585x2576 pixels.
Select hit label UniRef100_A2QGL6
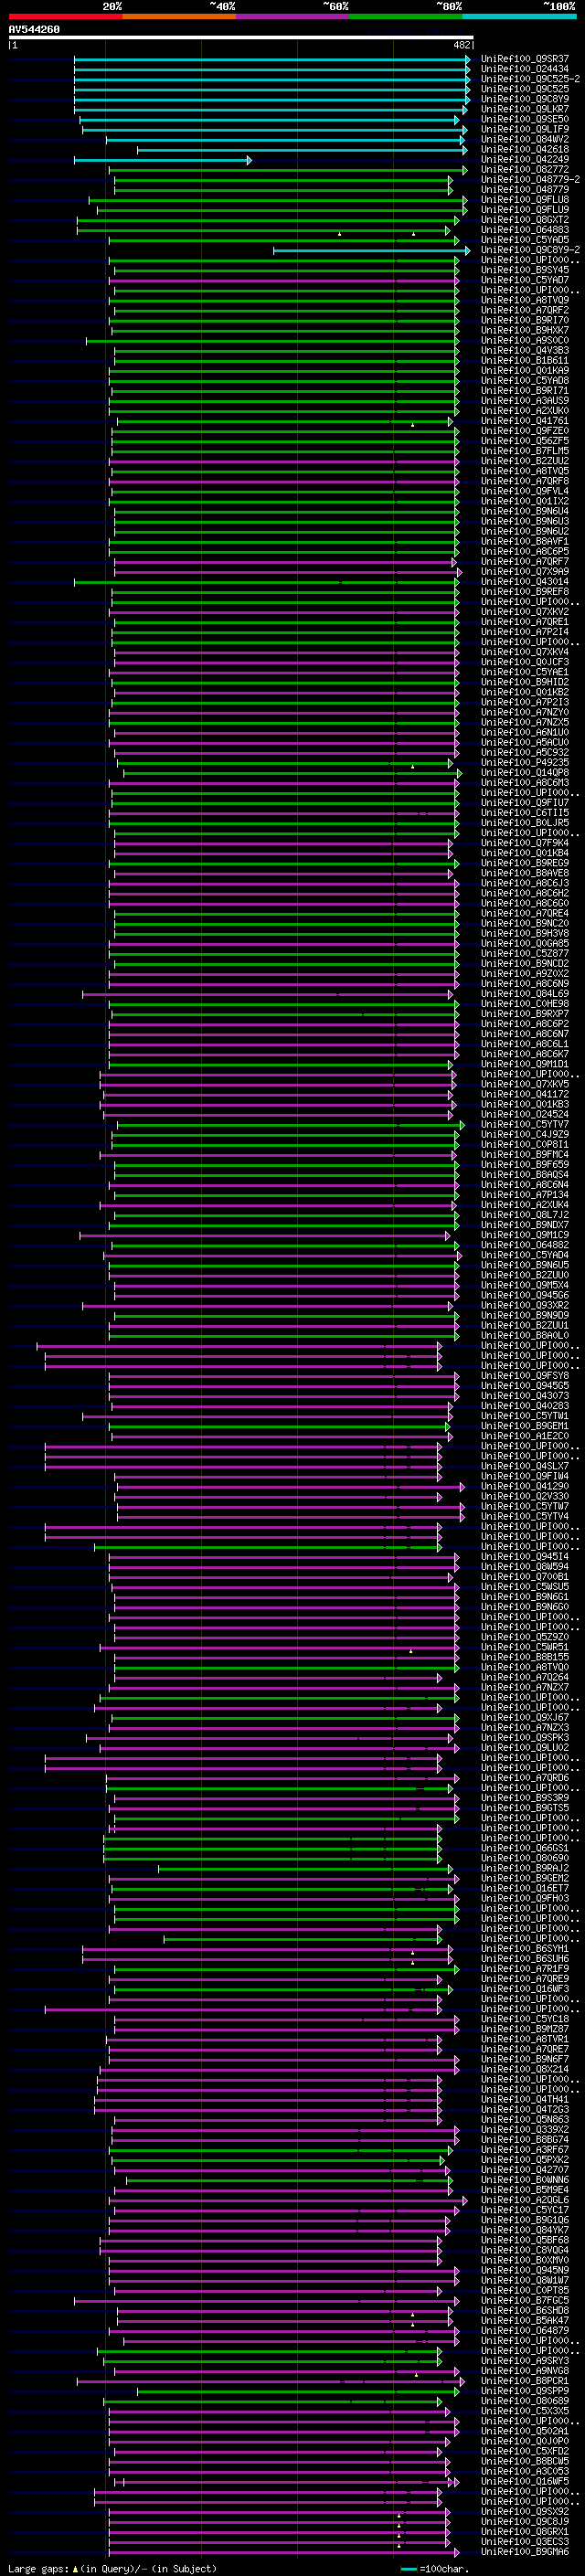525,2199
